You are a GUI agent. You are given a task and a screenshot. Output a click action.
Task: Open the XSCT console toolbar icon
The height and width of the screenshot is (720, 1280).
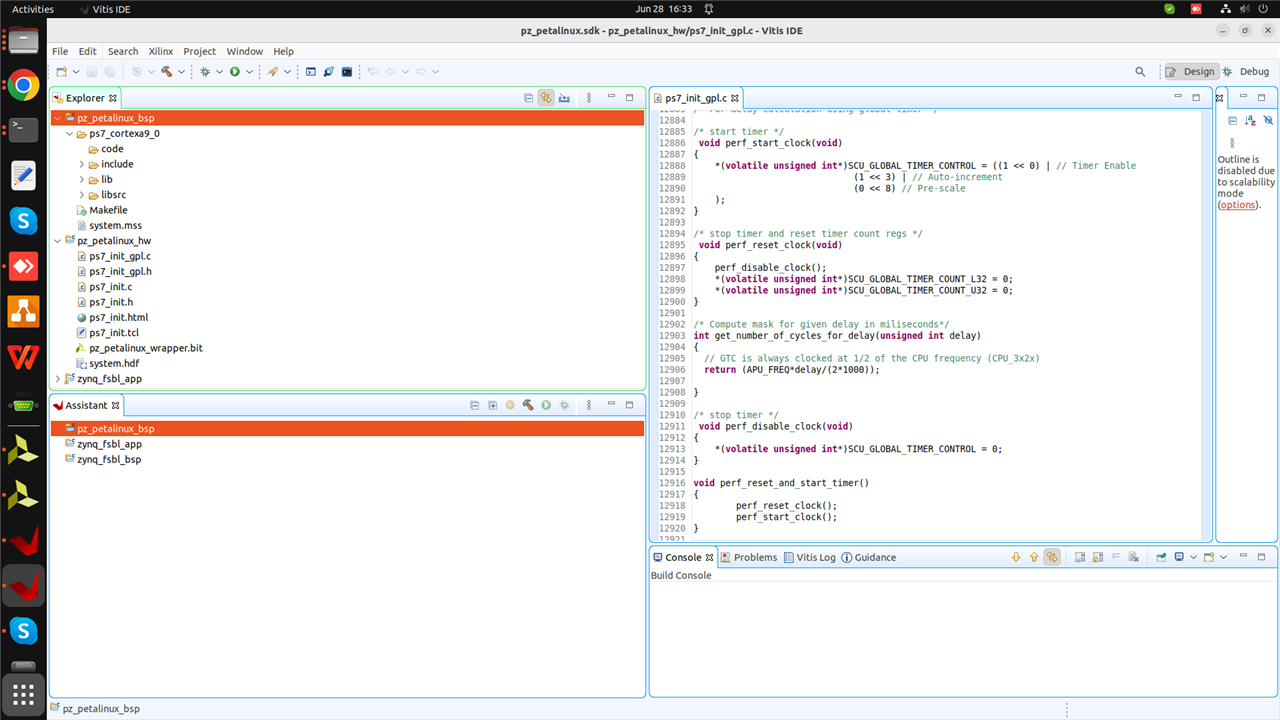click(x=311, y=72)
